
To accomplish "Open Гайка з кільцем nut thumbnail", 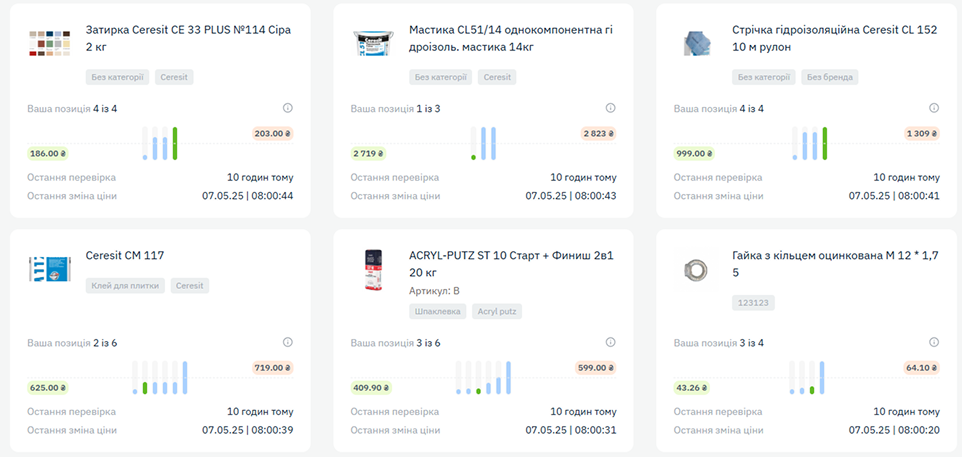I will pos(696,269).
